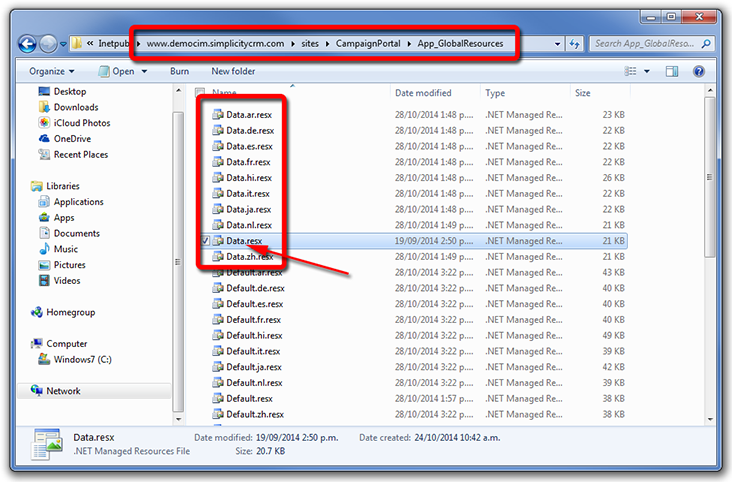732x482 pixels.
Task: Open the Organize menu
Action: [x=51, y=71]
